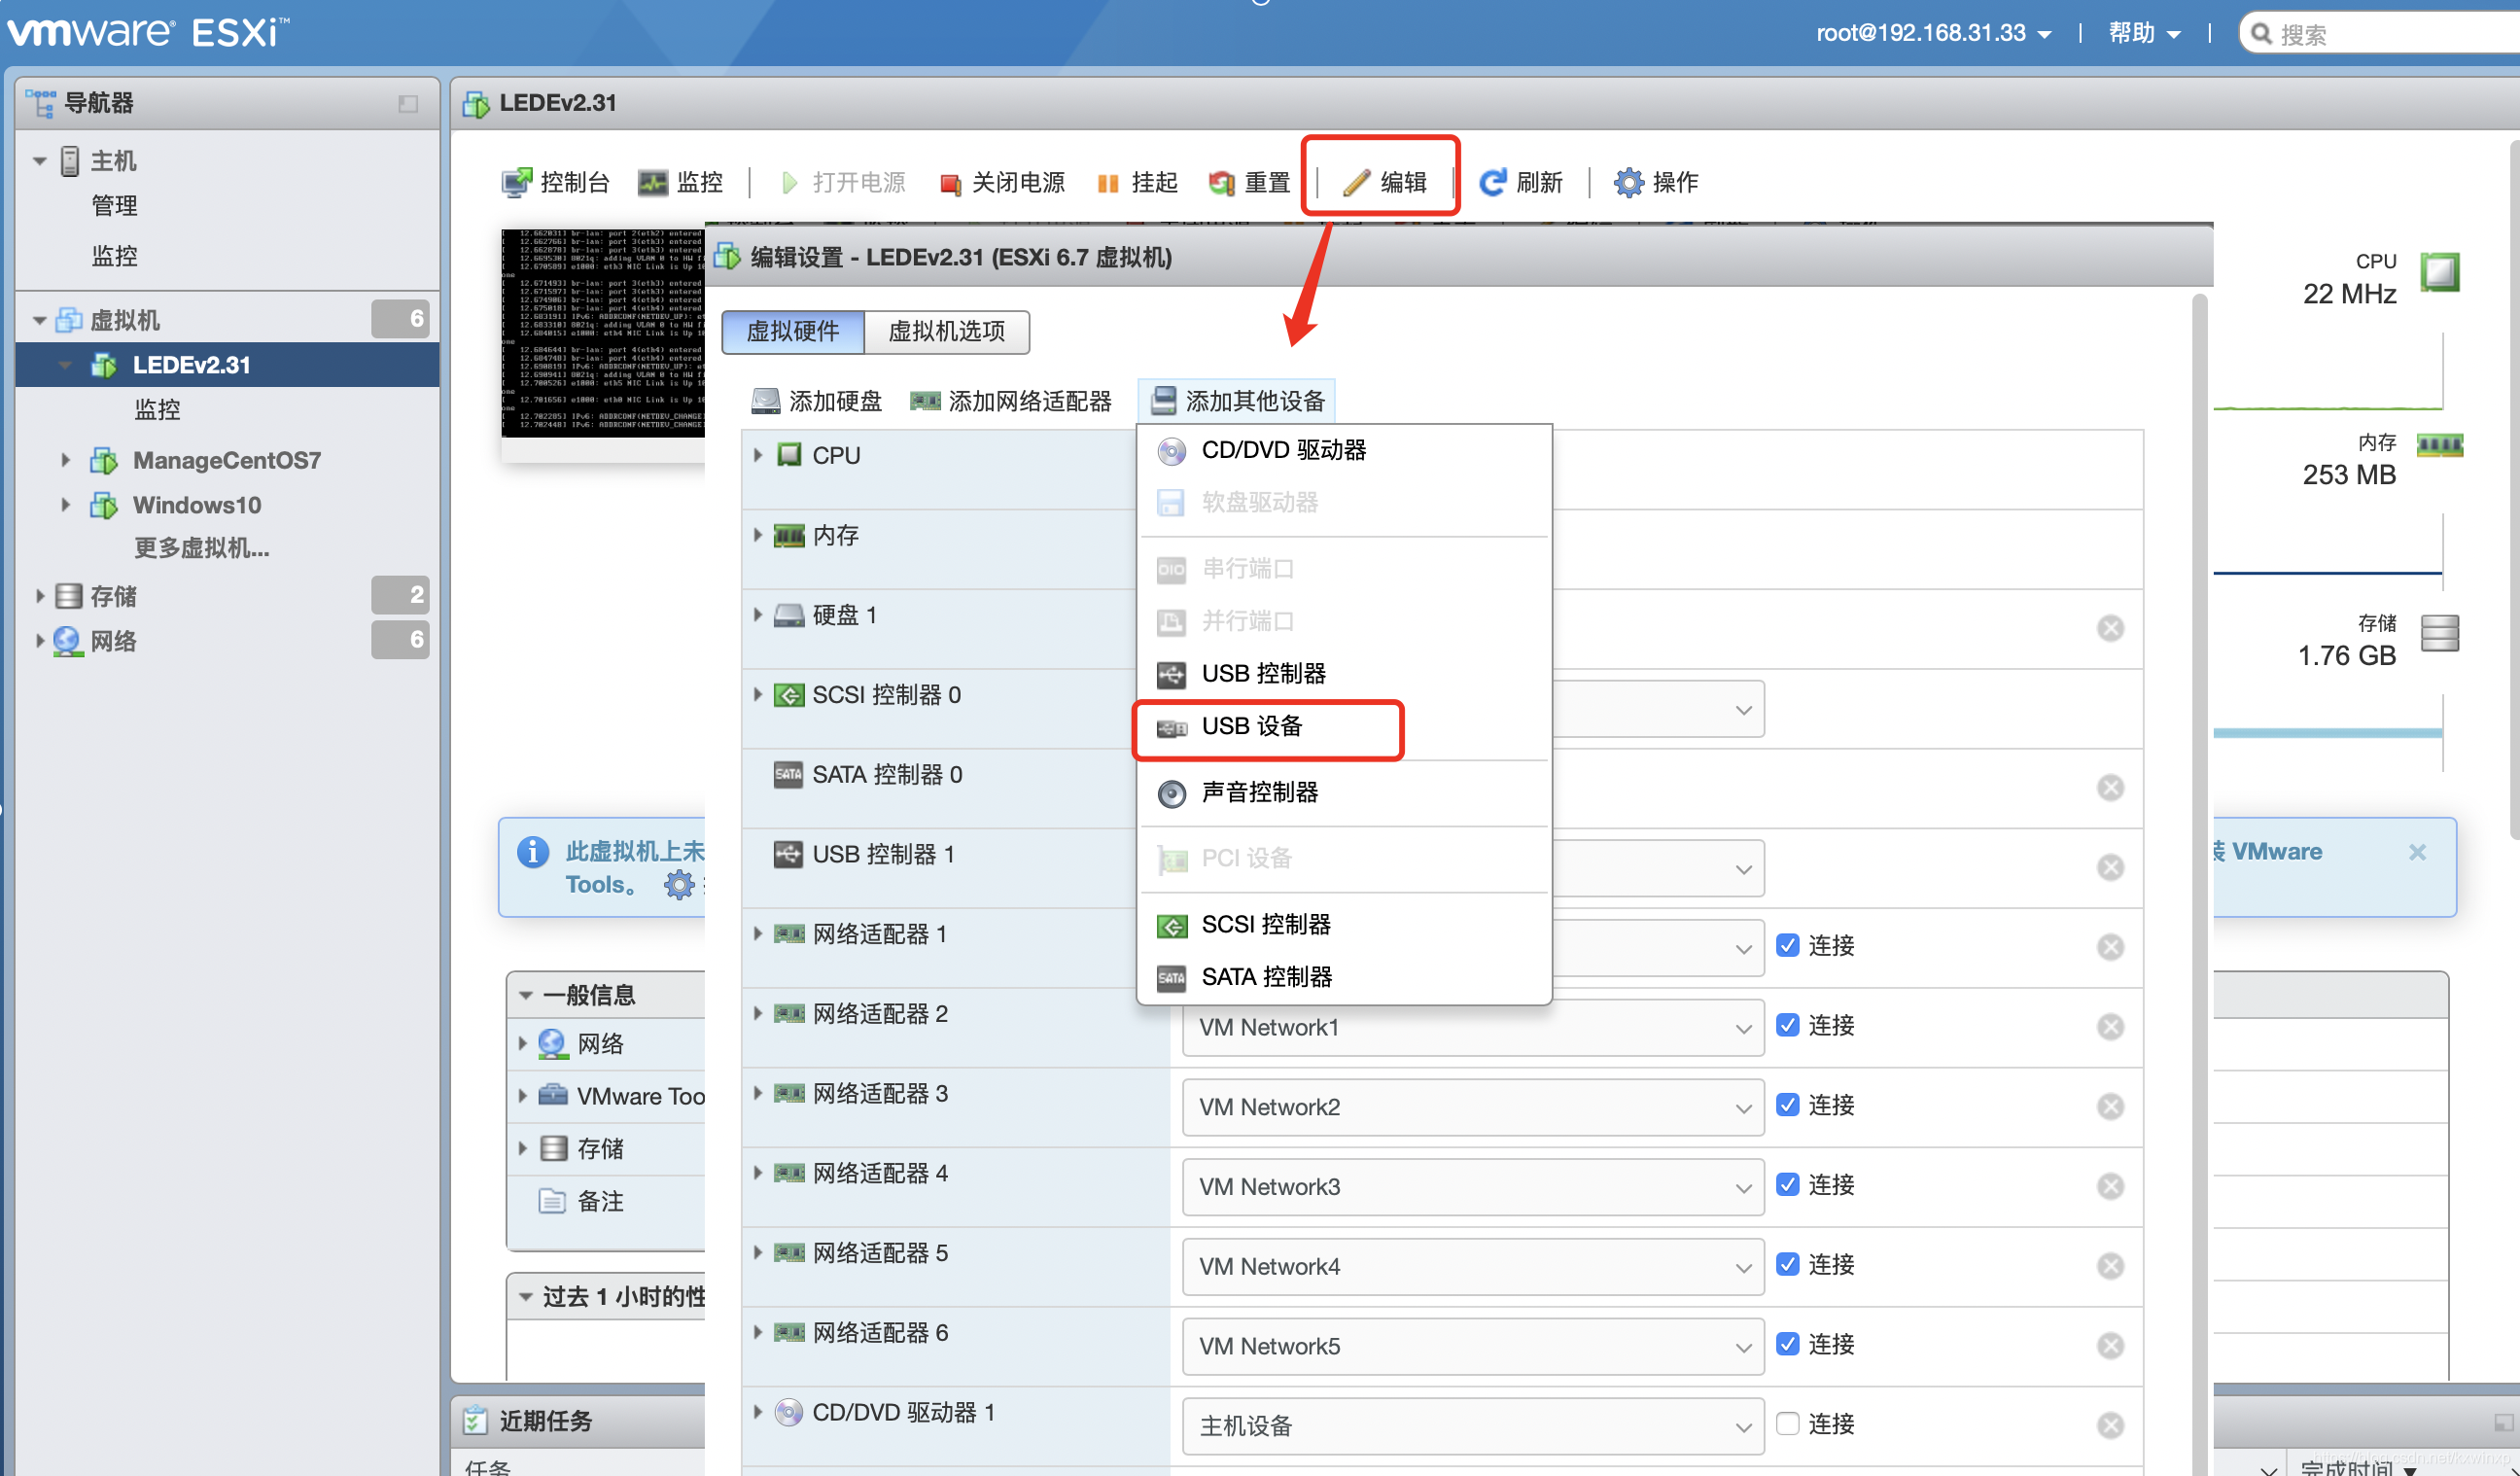This screenshot has height=1476, width=2520.
Task: Click the 编辑 pencil icon
Action: pyautogui.click(x=1355, y=183)
